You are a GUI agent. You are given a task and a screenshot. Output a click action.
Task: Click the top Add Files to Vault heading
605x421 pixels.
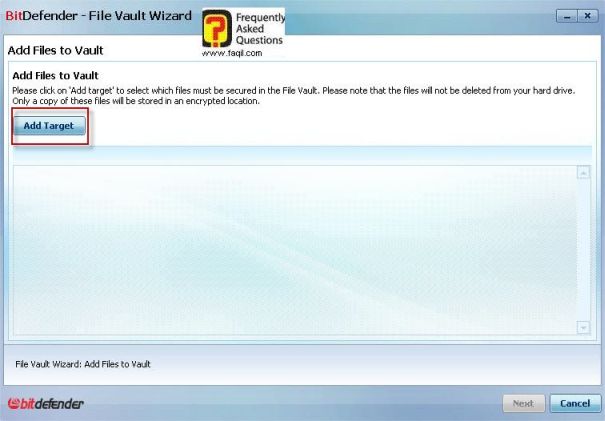tap(56, 50)
